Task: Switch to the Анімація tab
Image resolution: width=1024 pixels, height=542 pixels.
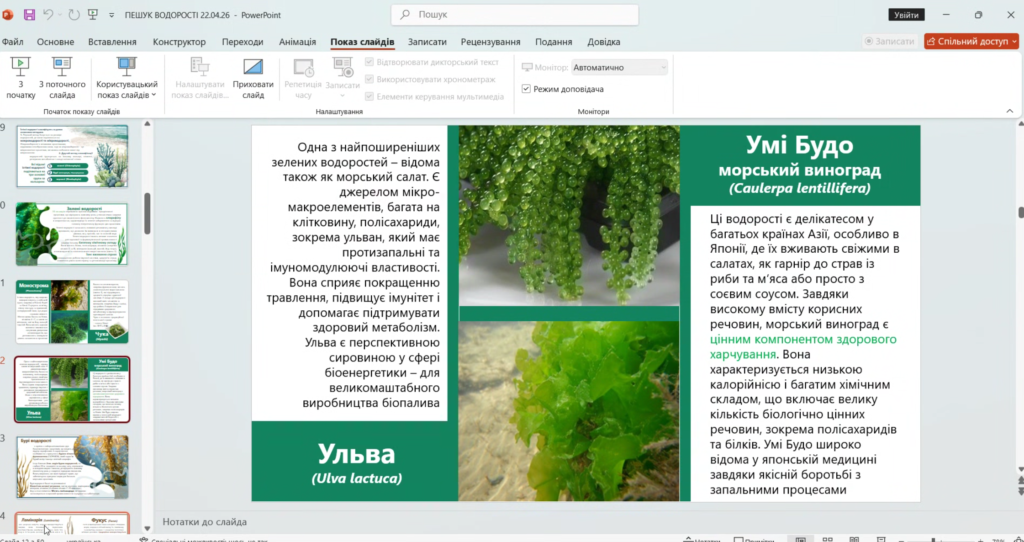Action: tap(297, 42)
